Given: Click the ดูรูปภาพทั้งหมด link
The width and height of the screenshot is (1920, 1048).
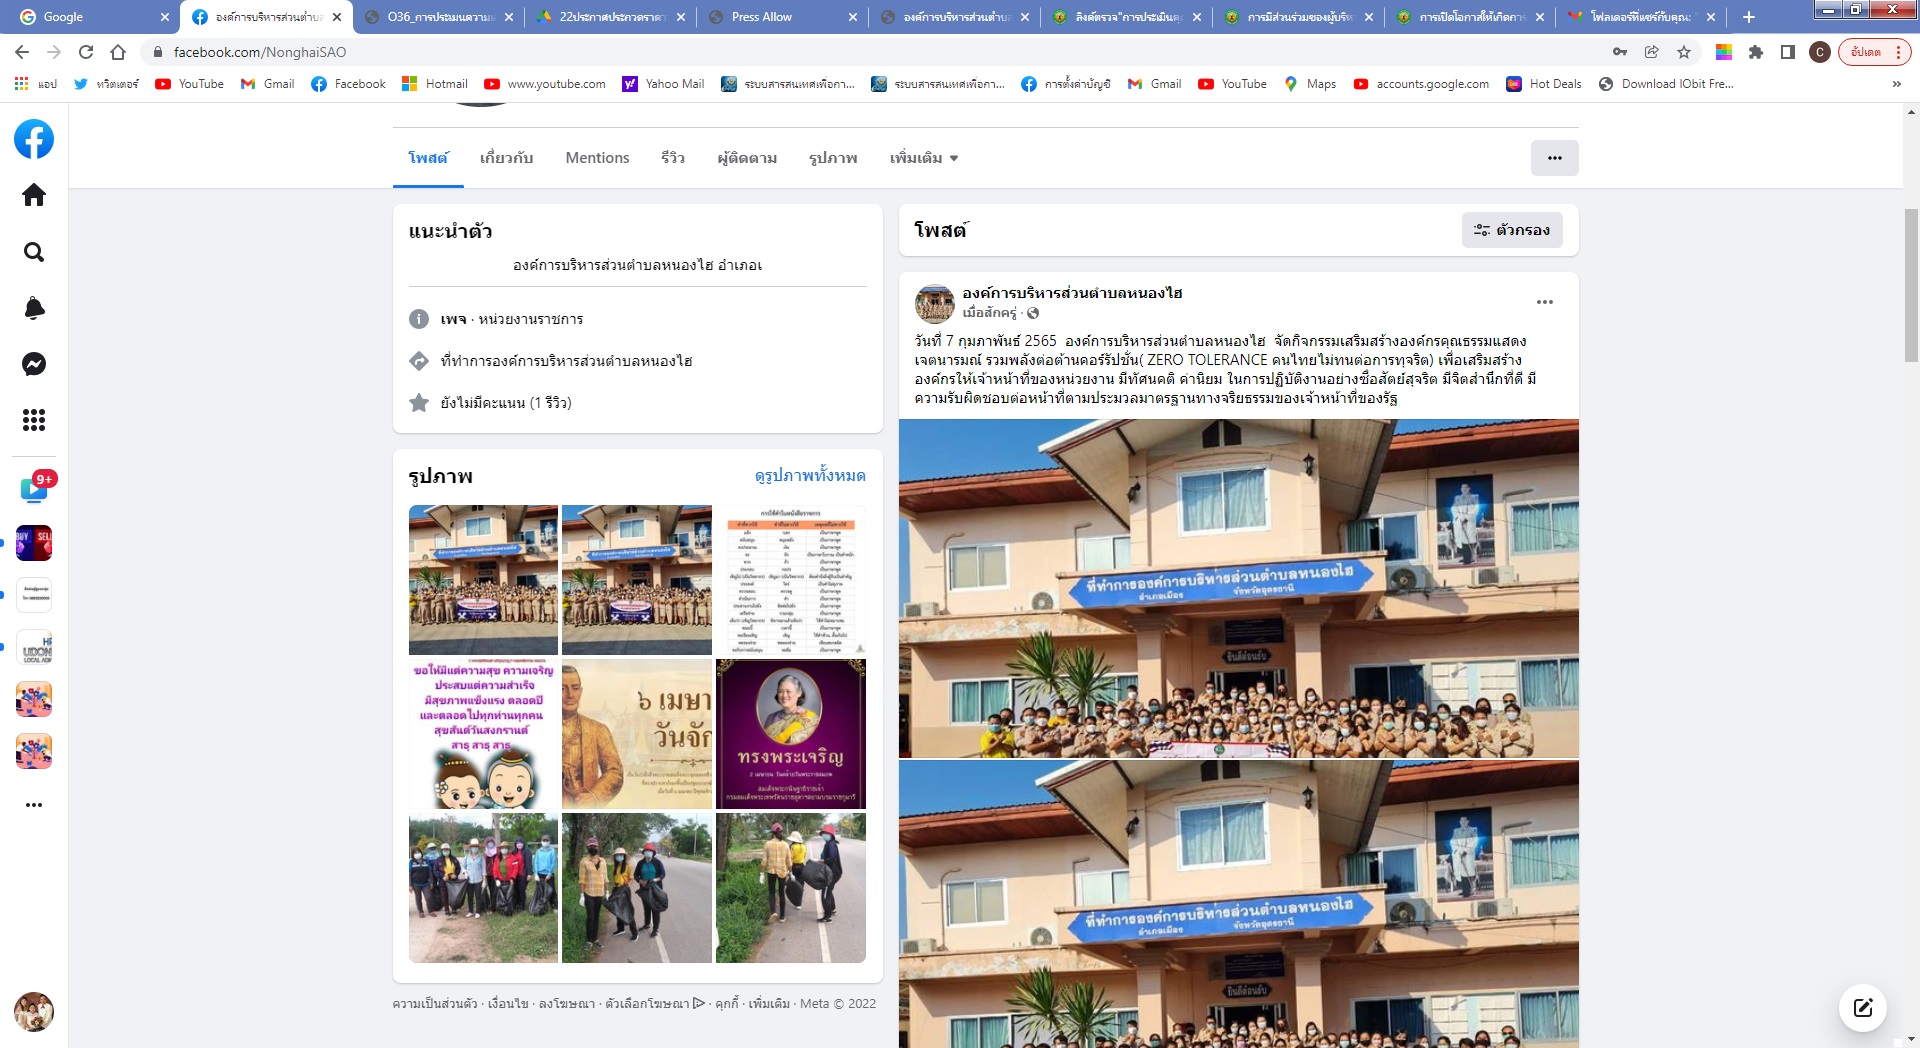Looking at the screenshot, I should (810, 476).
